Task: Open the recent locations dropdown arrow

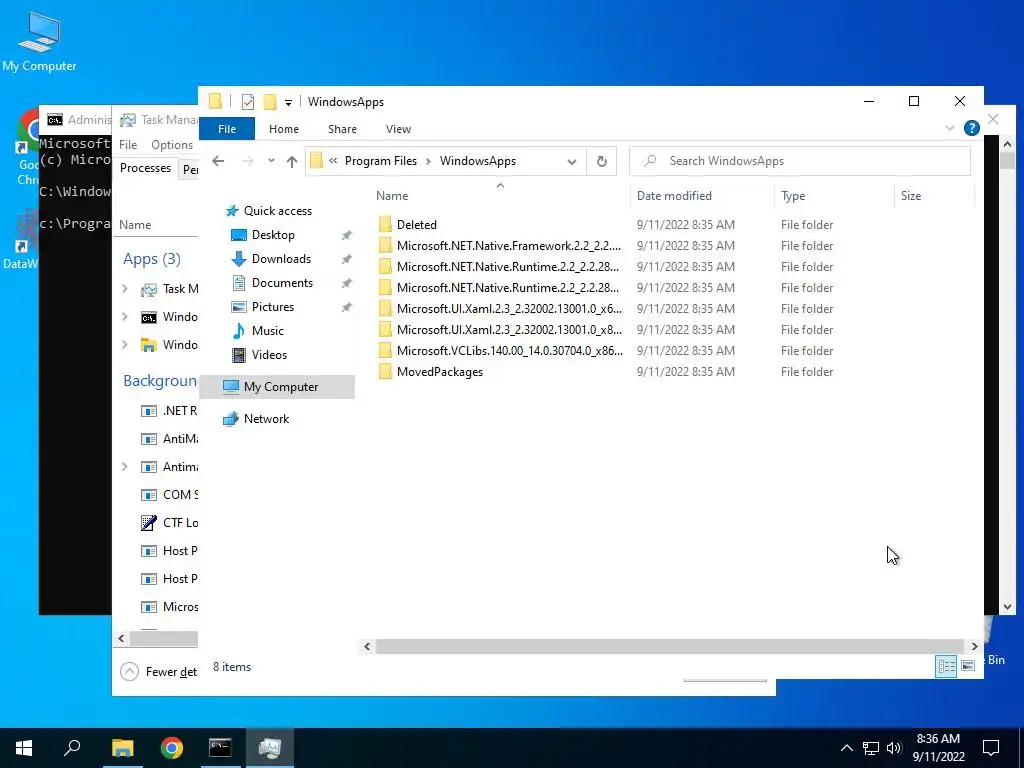Action: 271,161
